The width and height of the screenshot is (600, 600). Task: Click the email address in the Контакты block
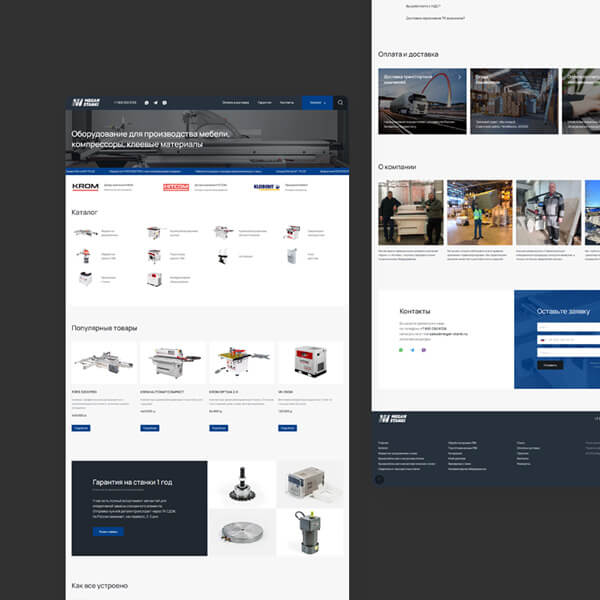click(x=448, y=334)
